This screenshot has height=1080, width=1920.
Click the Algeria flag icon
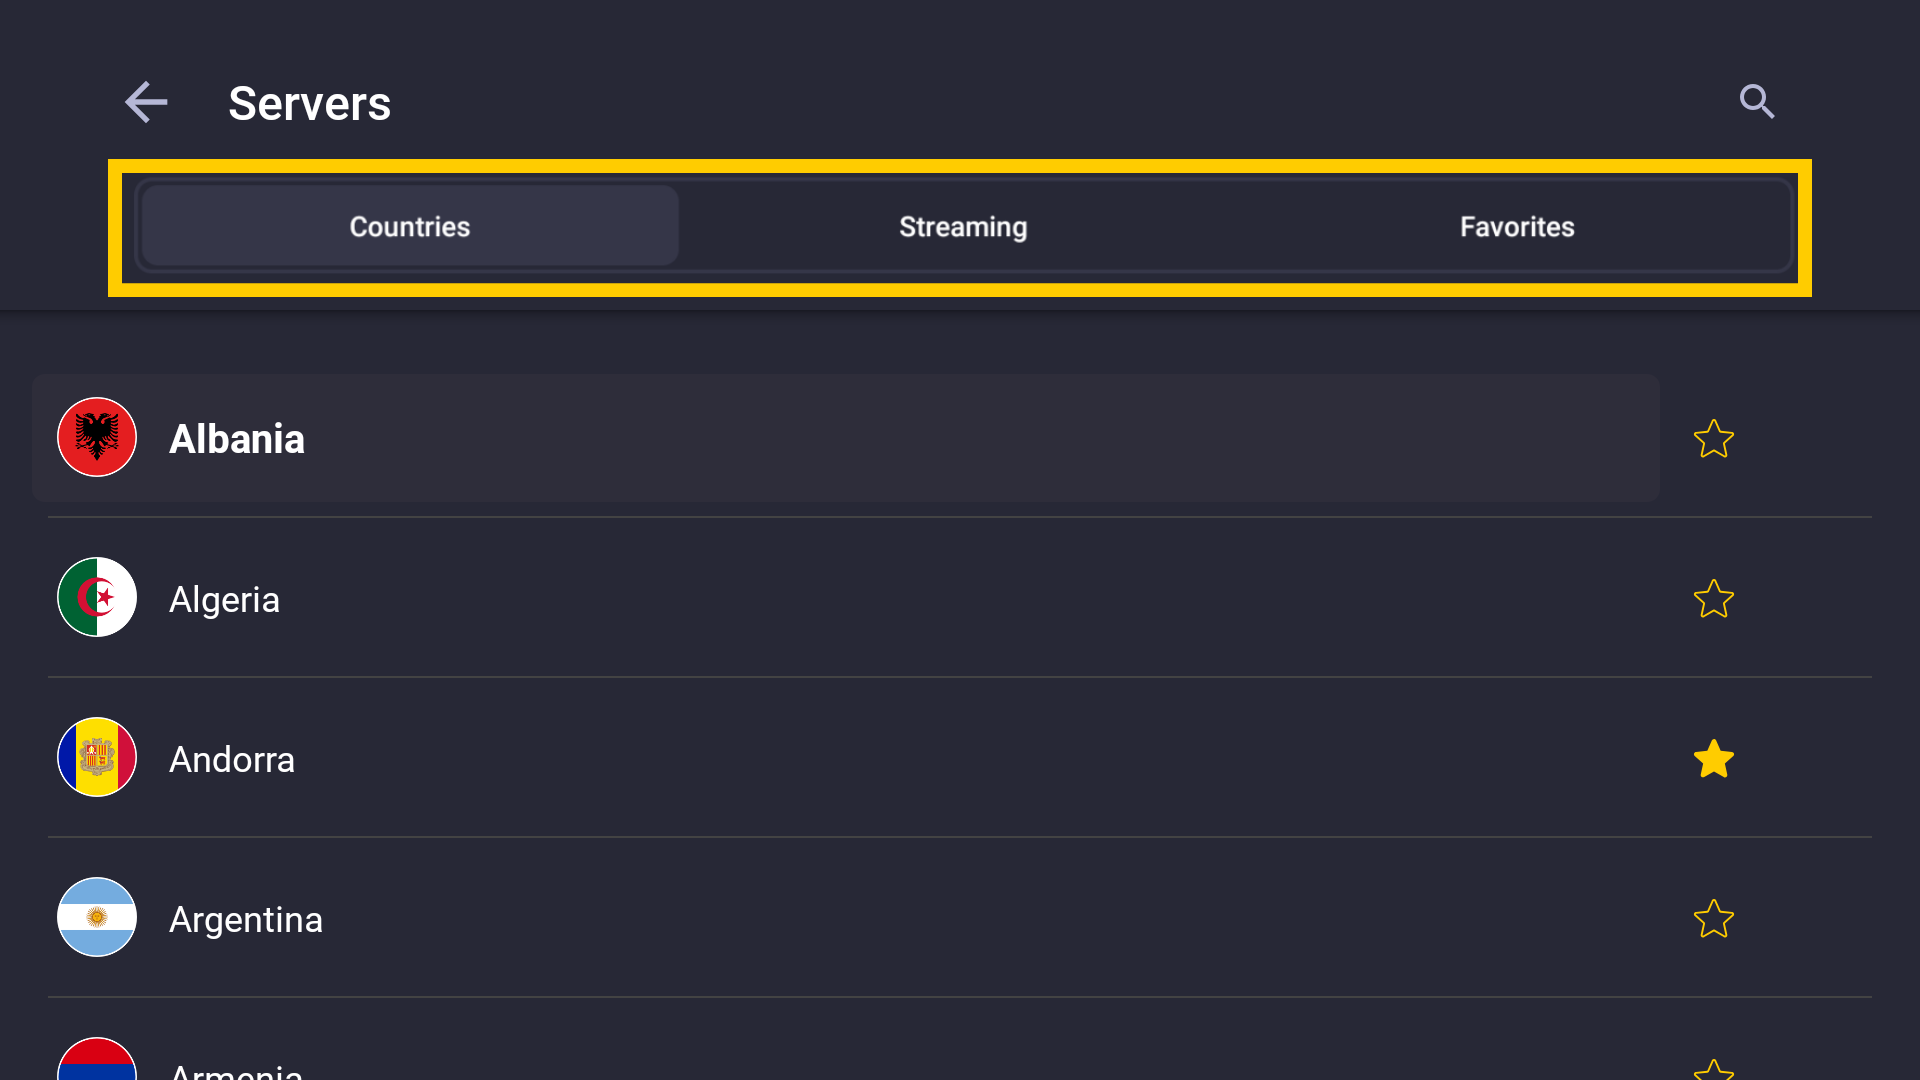(x=97, y=597)
